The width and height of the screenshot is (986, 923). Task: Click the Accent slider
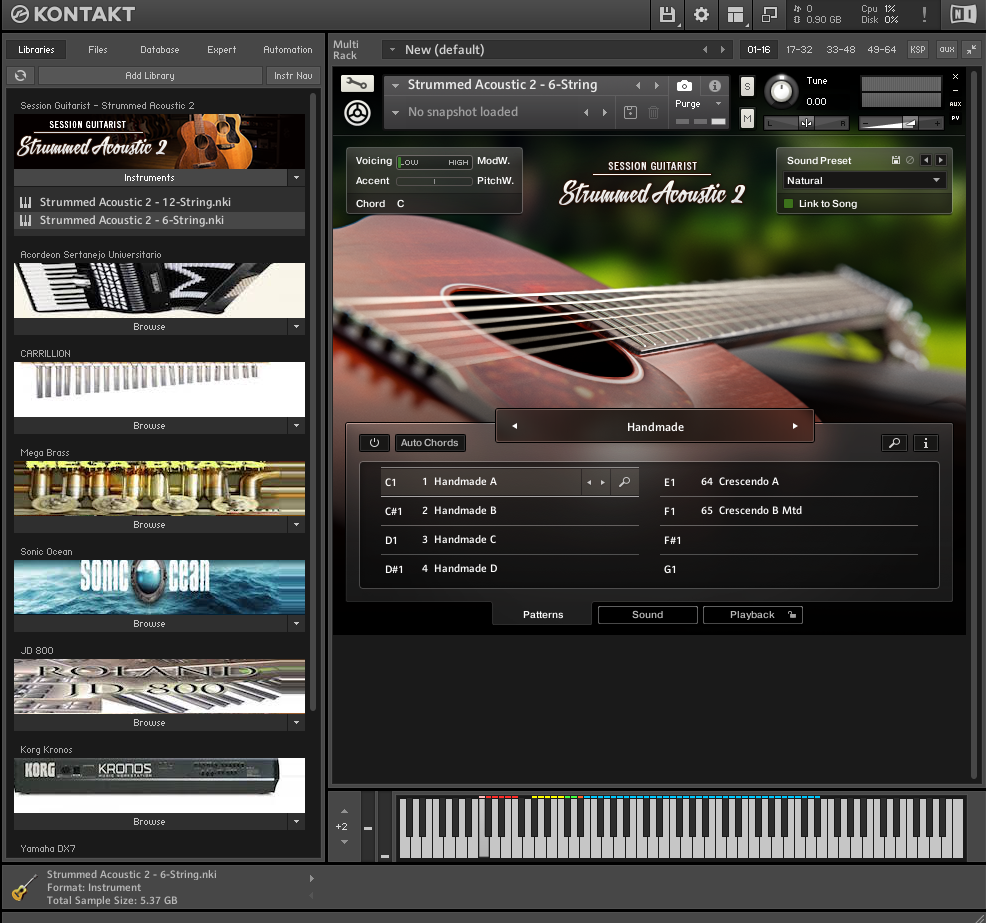(x=434, y=181)
